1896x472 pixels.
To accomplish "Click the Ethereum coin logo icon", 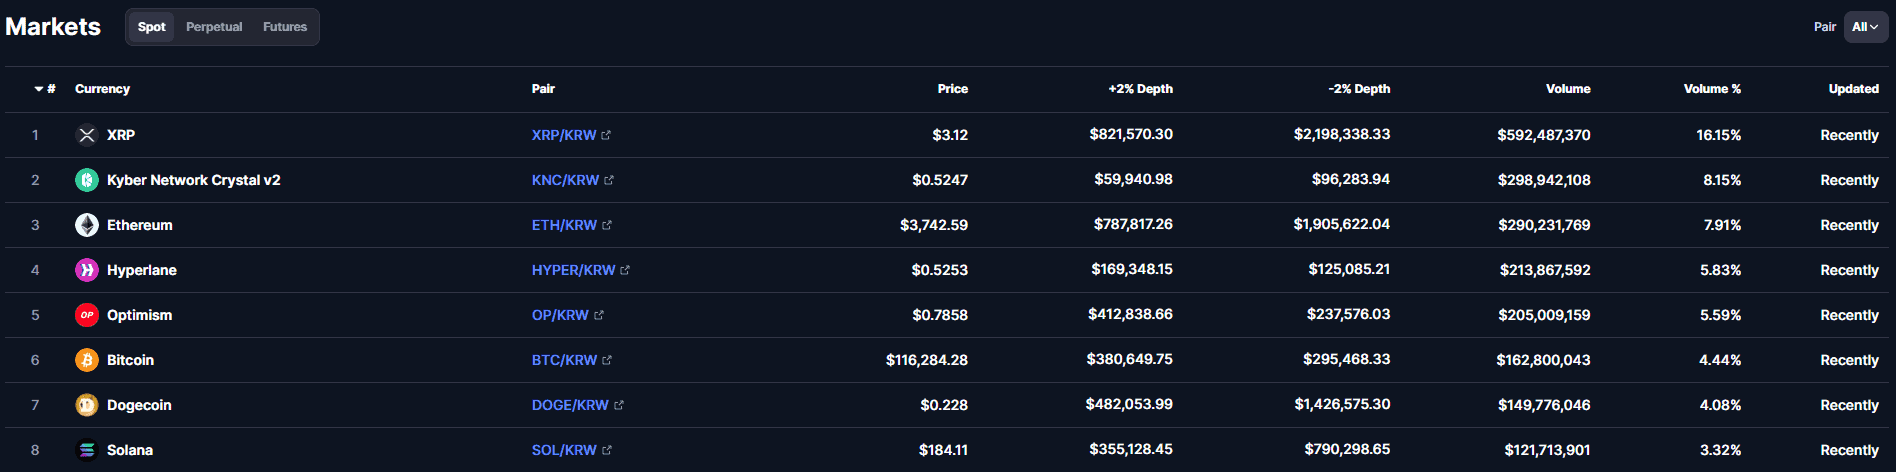I will [x=87, y=225].
